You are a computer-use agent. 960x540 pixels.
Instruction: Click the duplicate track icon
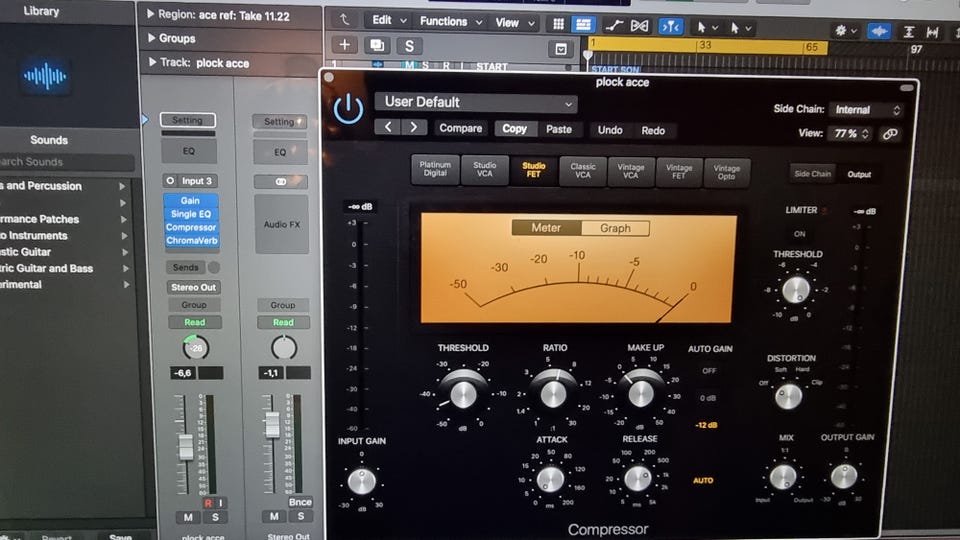coord(377,45)
